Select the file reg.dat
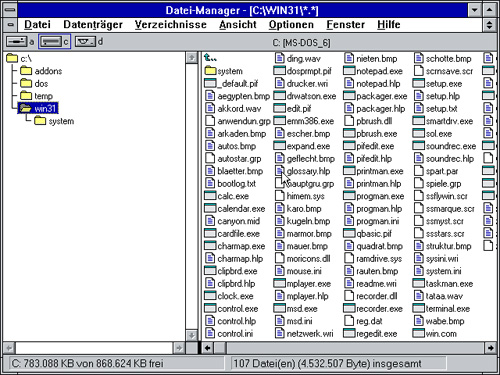This screenshot has height=375, width=500. [364, 321]
